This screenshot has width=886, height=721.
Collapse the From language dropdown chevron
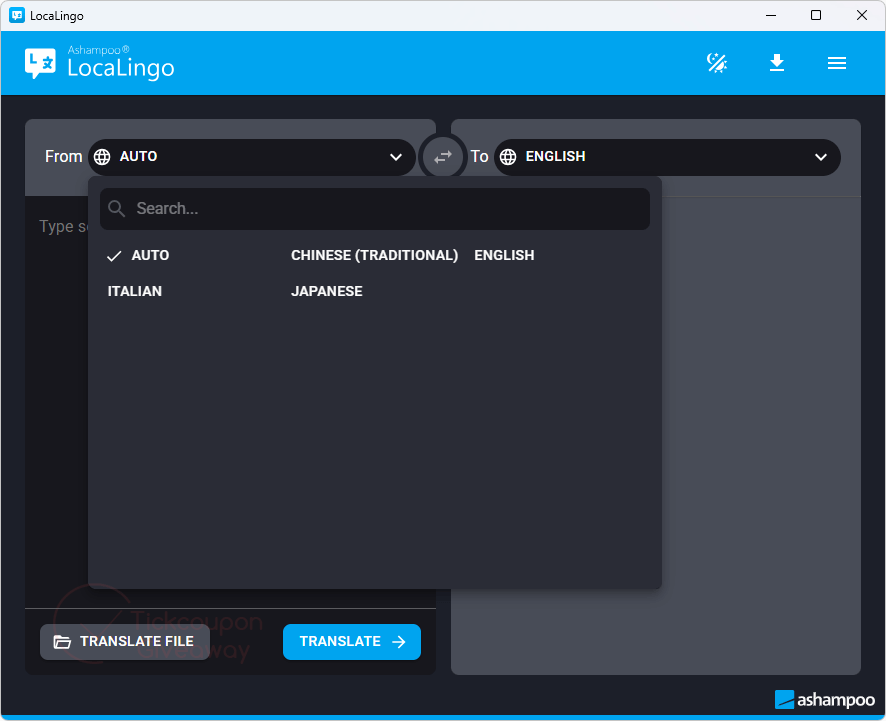(396, 157)
